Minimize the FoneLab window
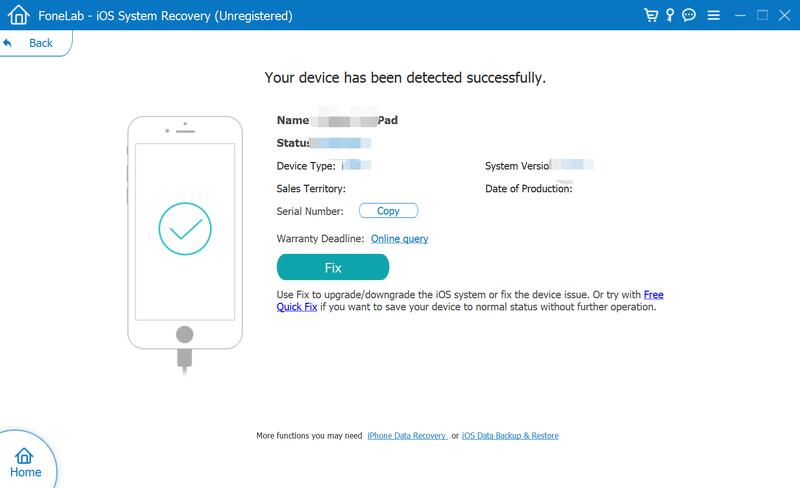800x488 pixels. [x=741, y=15]
